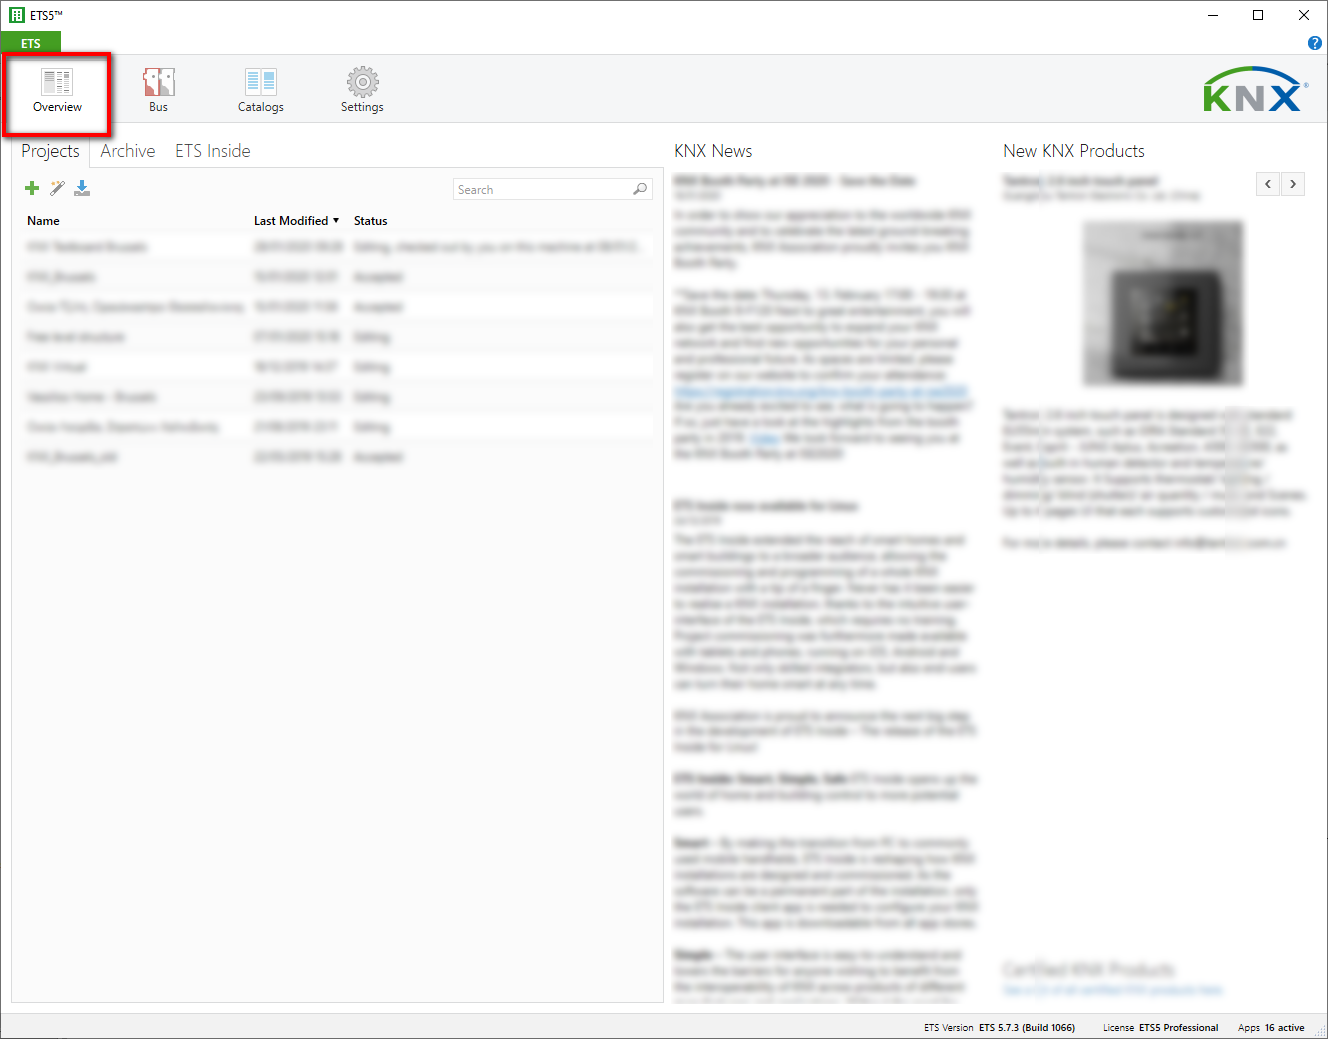Show previous KNX product arrow
This screenshot has width=1328, height=1039.
tap(1268, 184)
